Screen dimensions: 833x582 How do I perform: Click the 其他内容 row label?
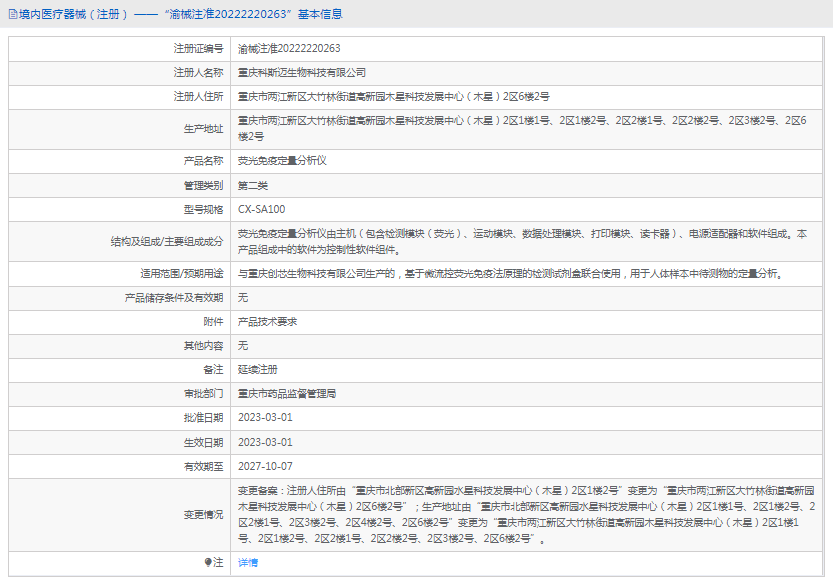203,346
